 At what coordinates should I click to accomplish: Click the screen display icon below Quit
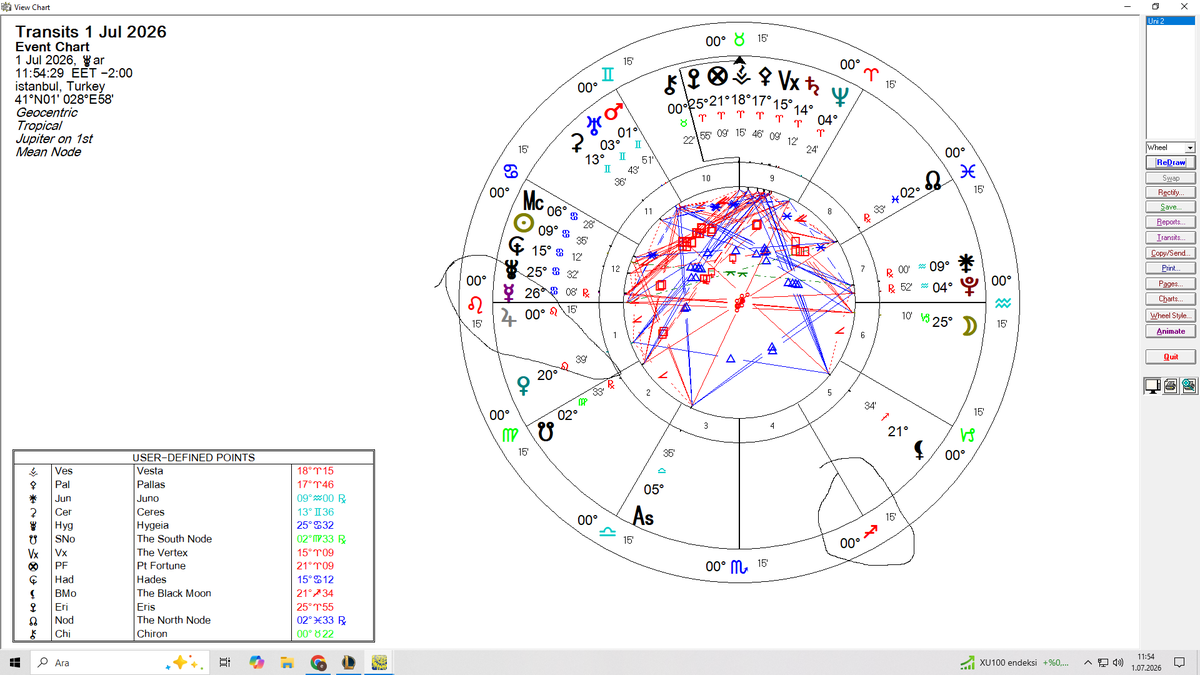(x=1153, y=386)
